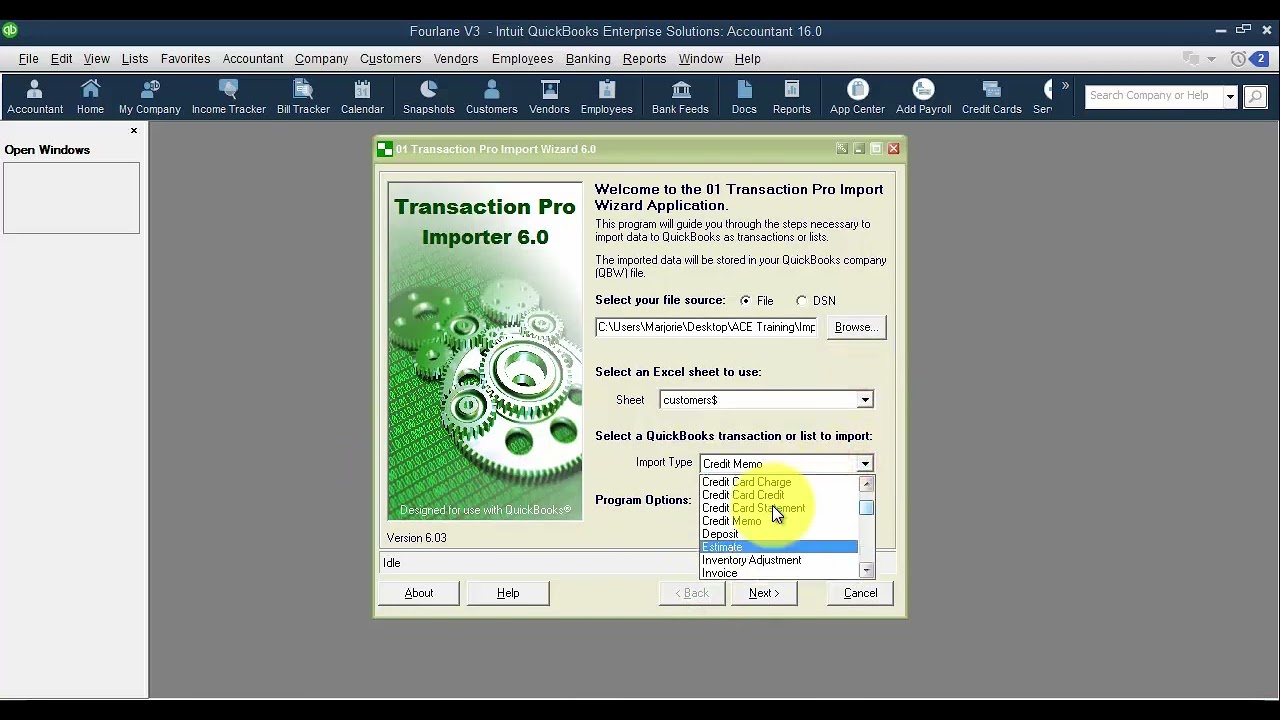Choose Credit Memo in the import list

click(731, 521)
